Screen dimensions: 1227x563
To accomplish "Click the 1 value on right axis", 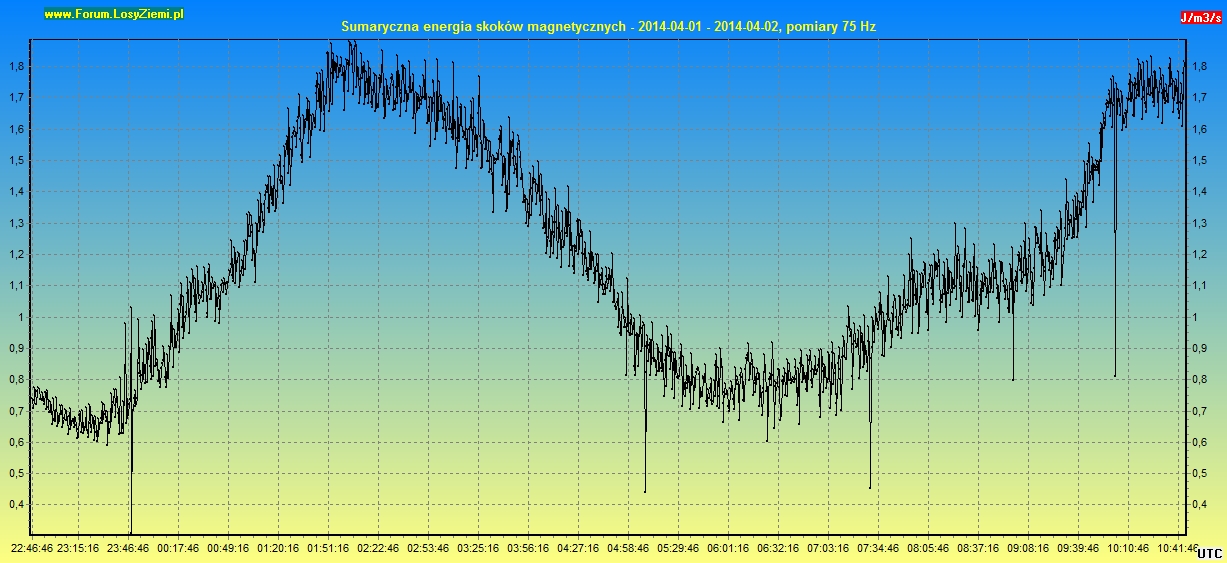I will [x=1195, y=317].
